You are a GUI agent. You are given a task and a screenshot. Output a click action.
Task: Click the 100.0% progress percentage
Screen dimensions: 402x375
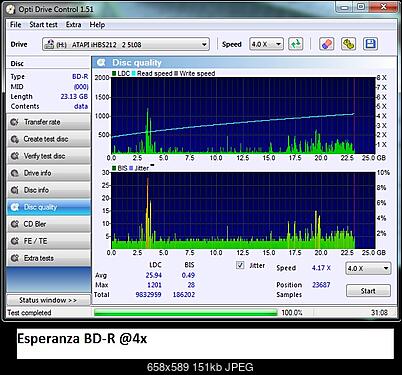pyautogui.click(x=292, y=313)
